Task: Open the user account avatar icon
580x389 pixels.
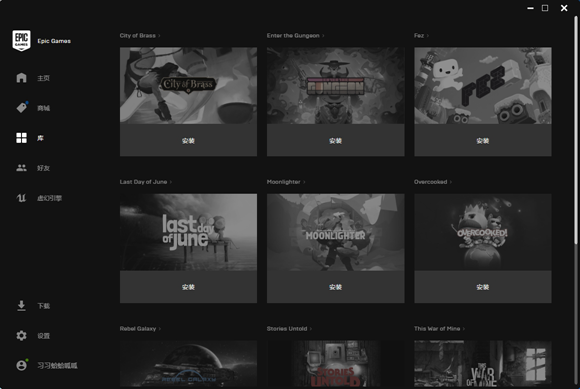Action: click(x=22, y=365)
